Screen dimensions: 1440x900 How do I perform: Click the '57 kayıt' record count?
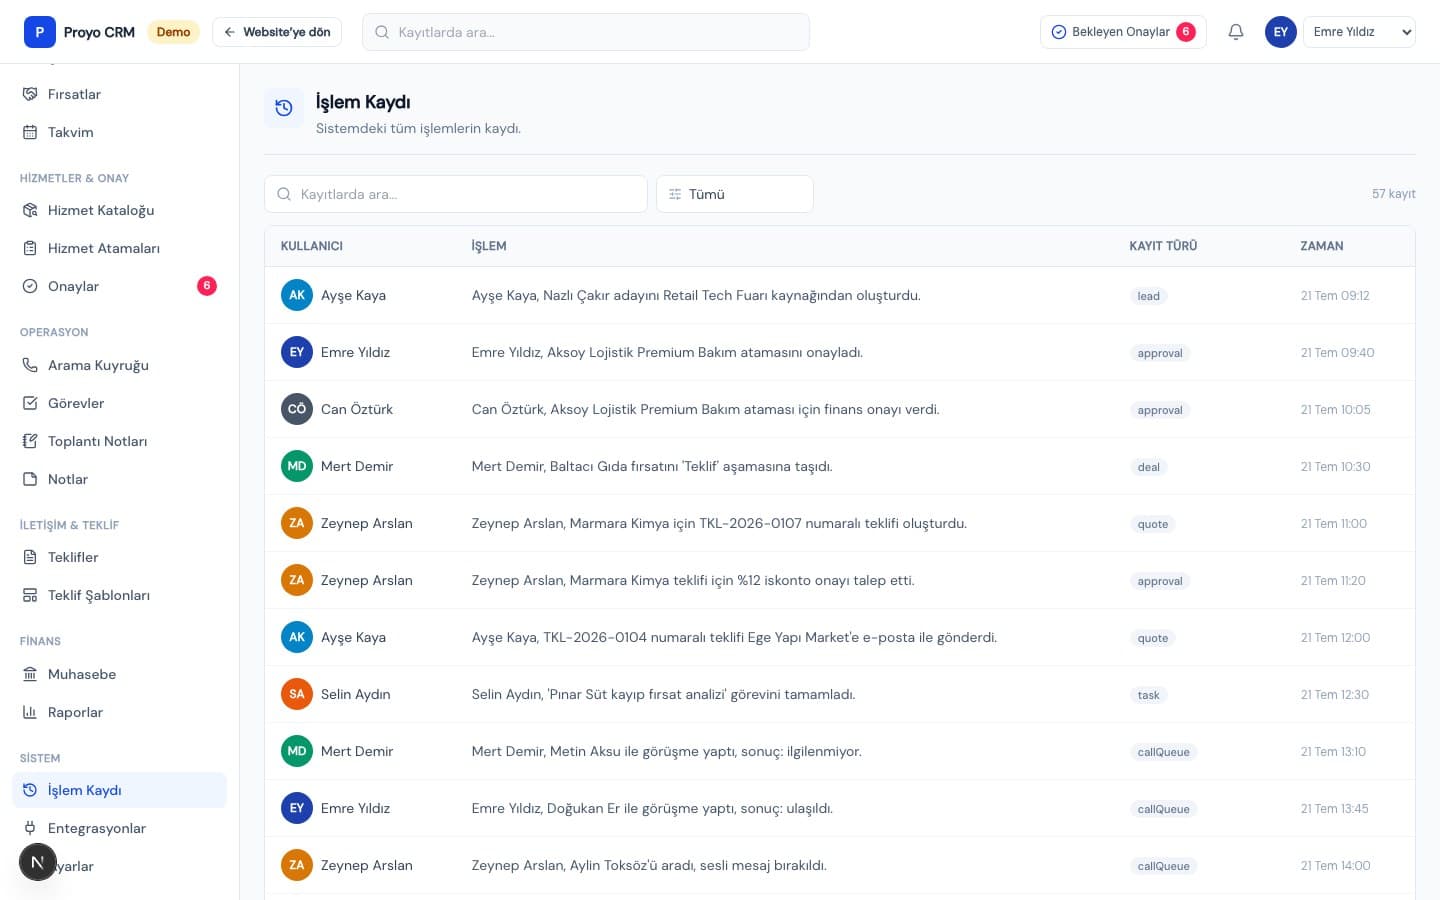(1394, 194)
